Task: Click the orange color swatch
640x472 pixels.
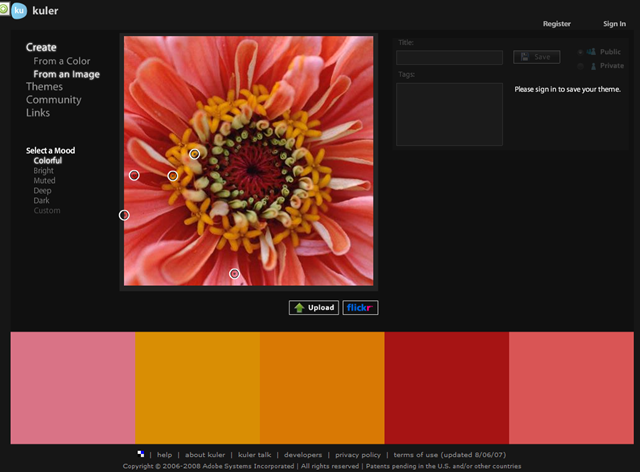Action: (x=322, y=388)
